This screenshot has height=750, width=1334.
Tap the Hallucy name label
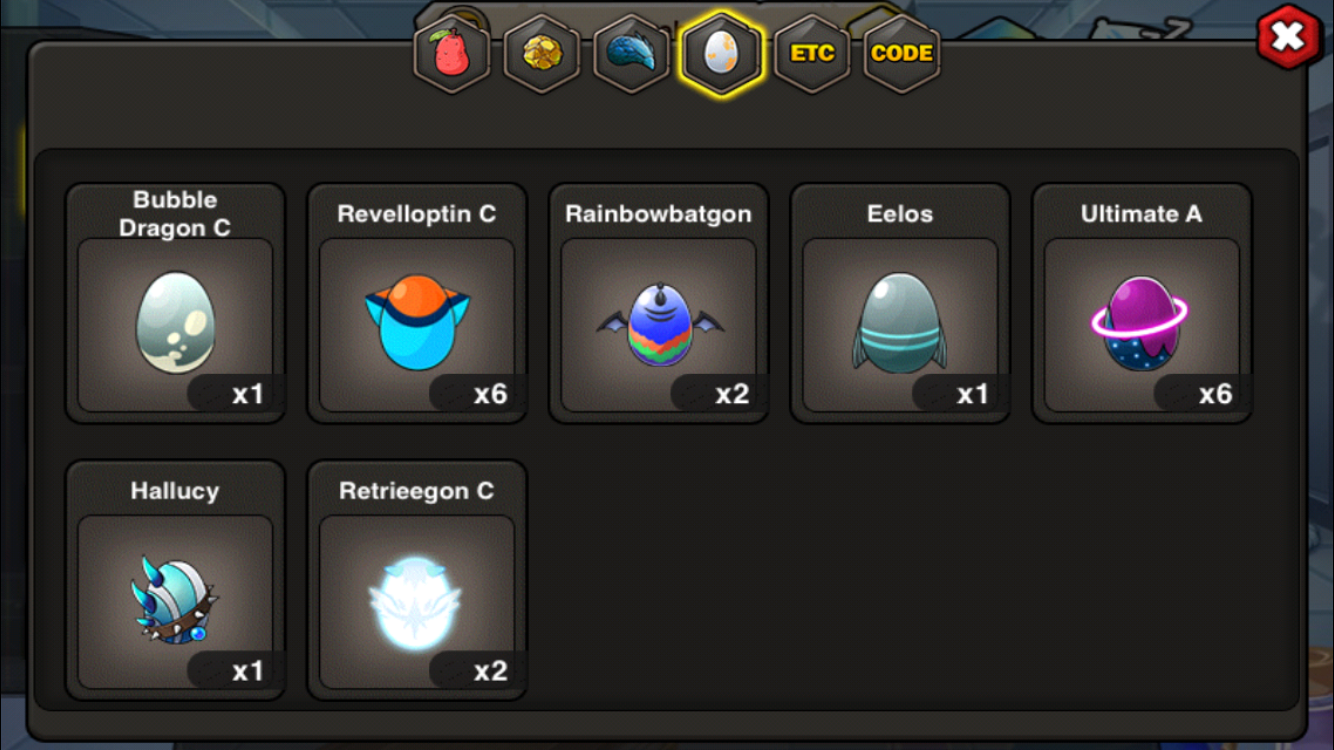(x=175, y=491)
